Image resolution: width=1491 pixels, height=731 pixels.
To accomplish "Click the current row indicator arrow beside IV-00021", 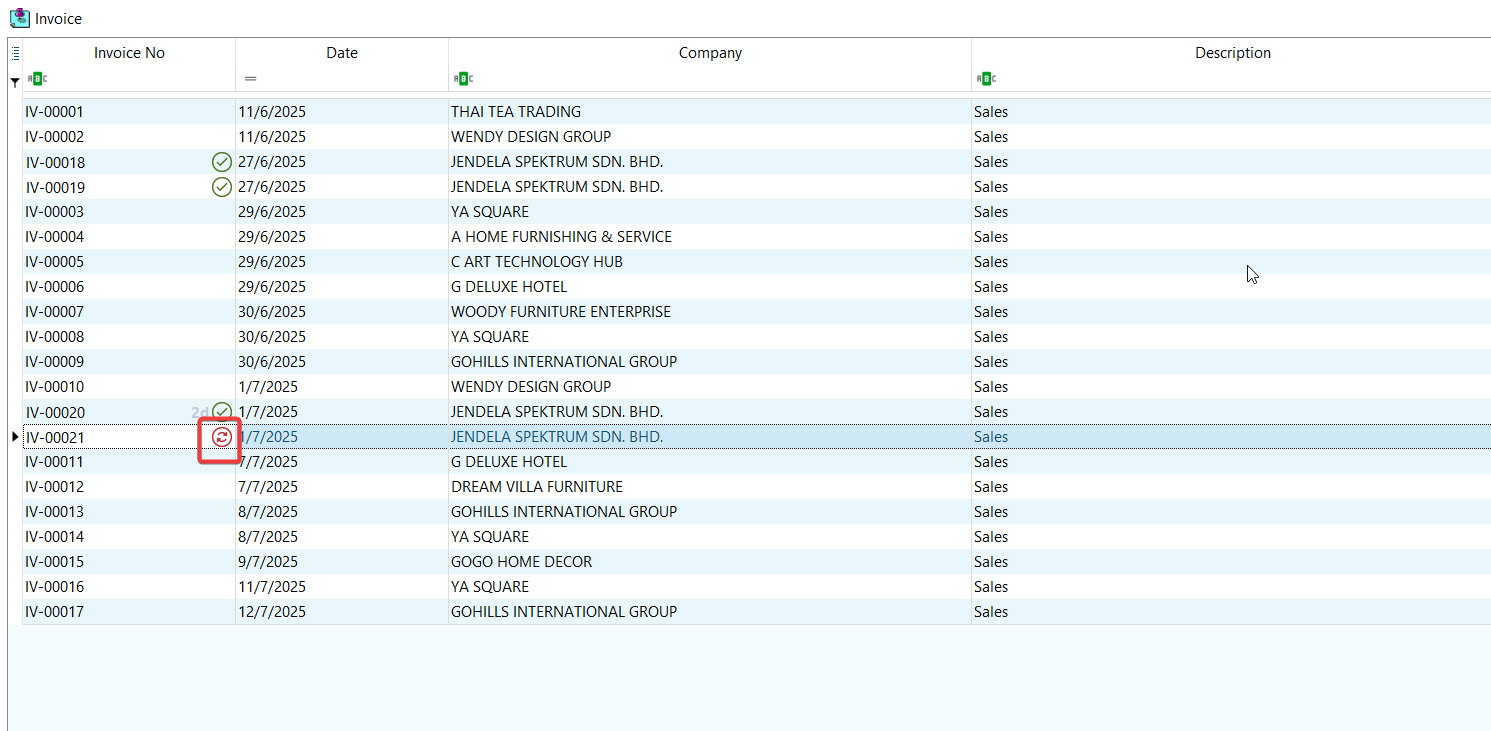I will click(x=15, y=437).
